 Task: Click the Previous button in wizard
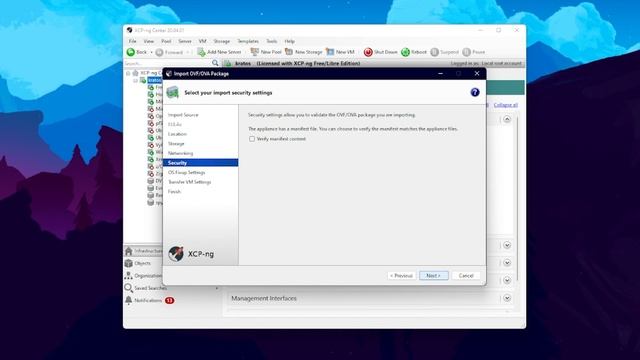[402, 276]
